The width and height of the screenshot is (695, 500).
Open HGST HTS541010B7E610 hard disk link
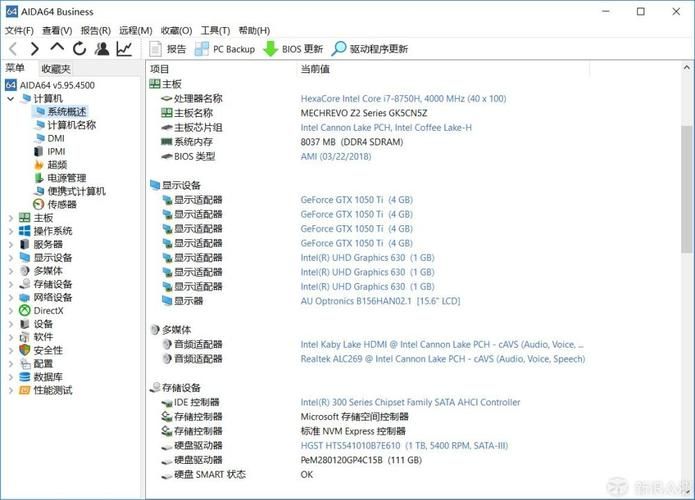[404, 445]
